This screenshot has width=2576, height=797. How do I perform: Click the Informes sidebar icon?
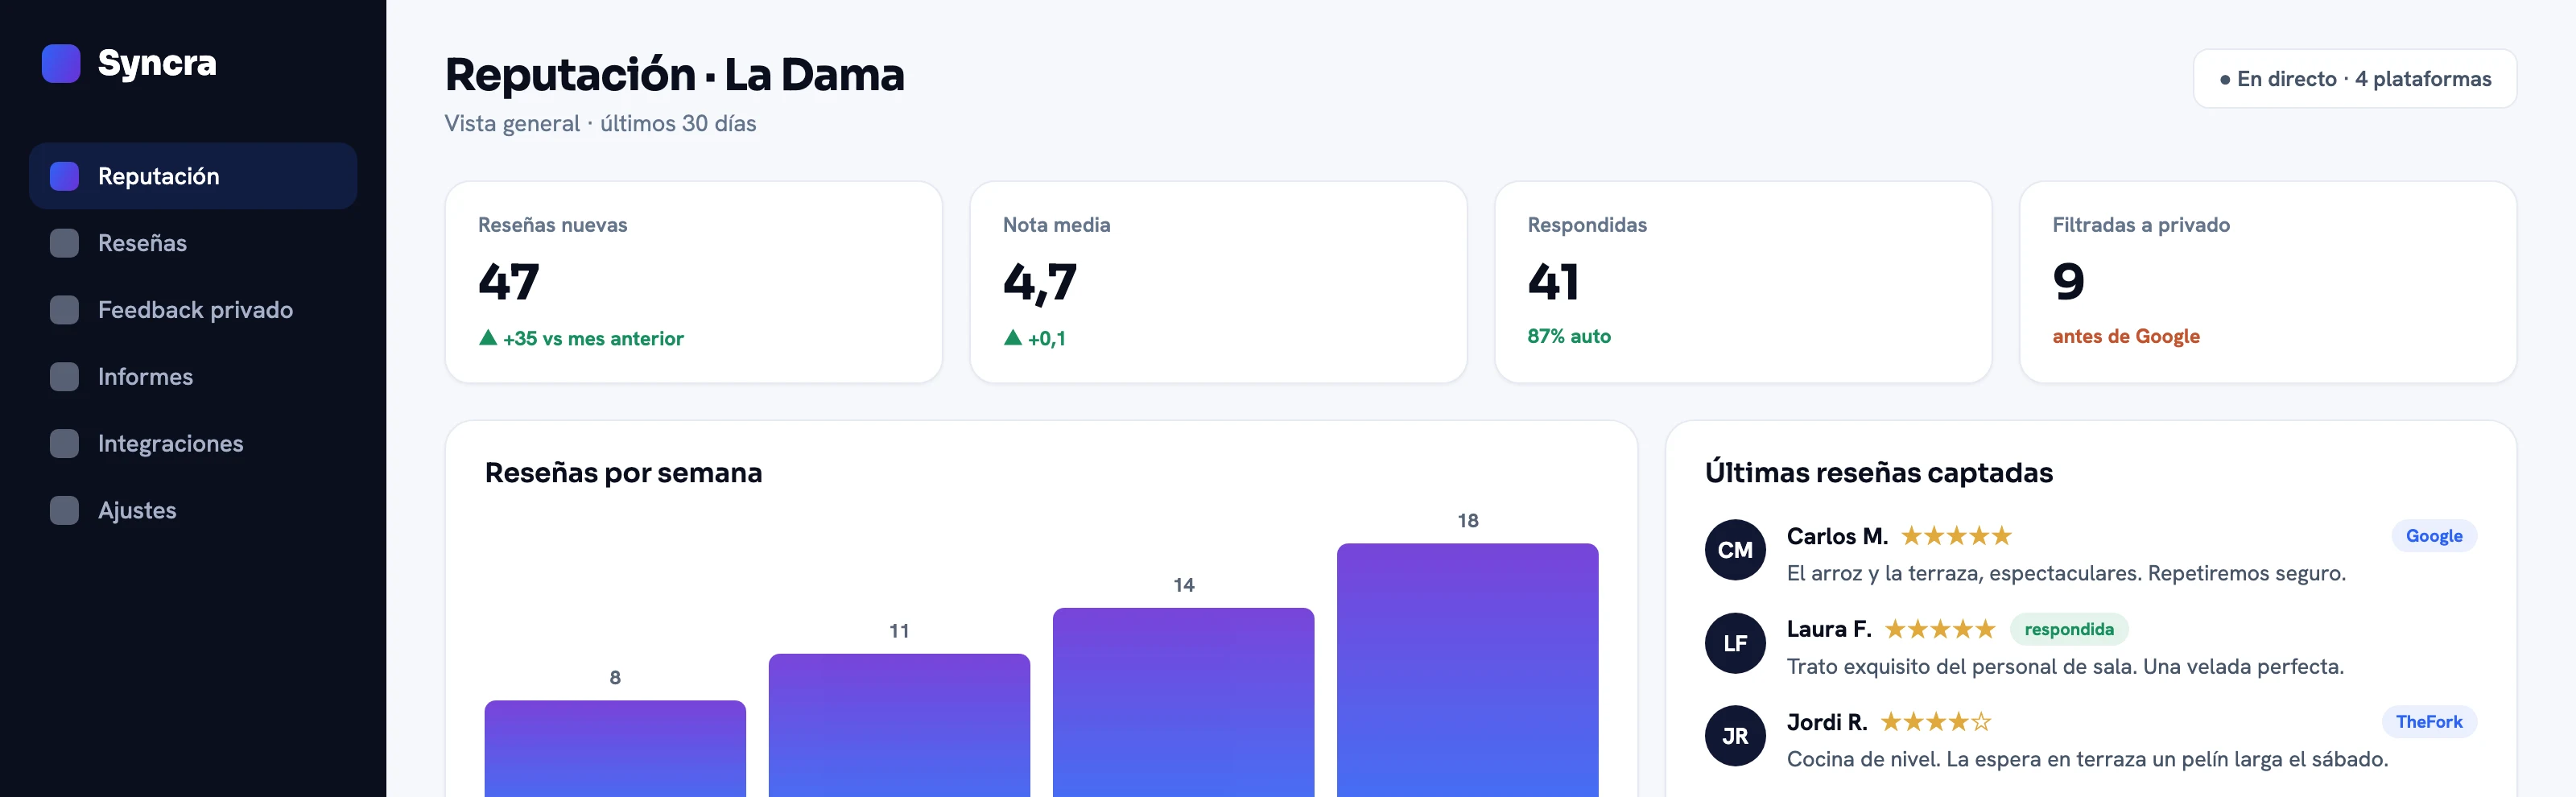pos(64,377)
